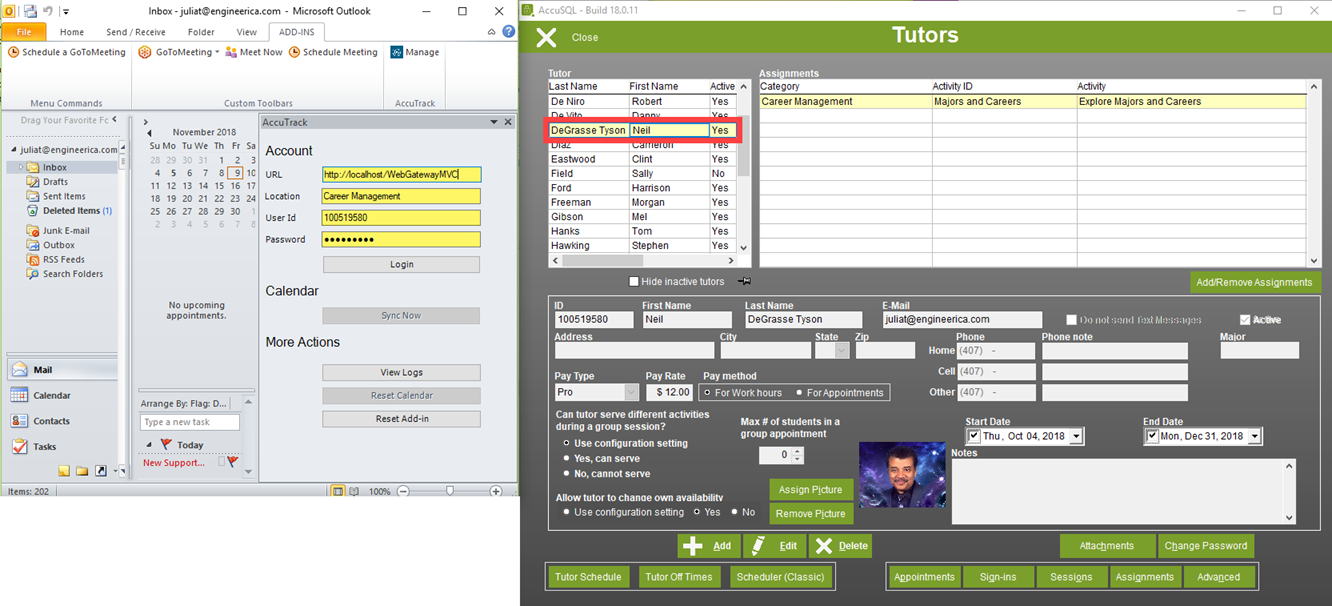1332x606 pixels.
Task: Click the Shortcuts icon in Outlook navigation
Action: pos(101,471)
